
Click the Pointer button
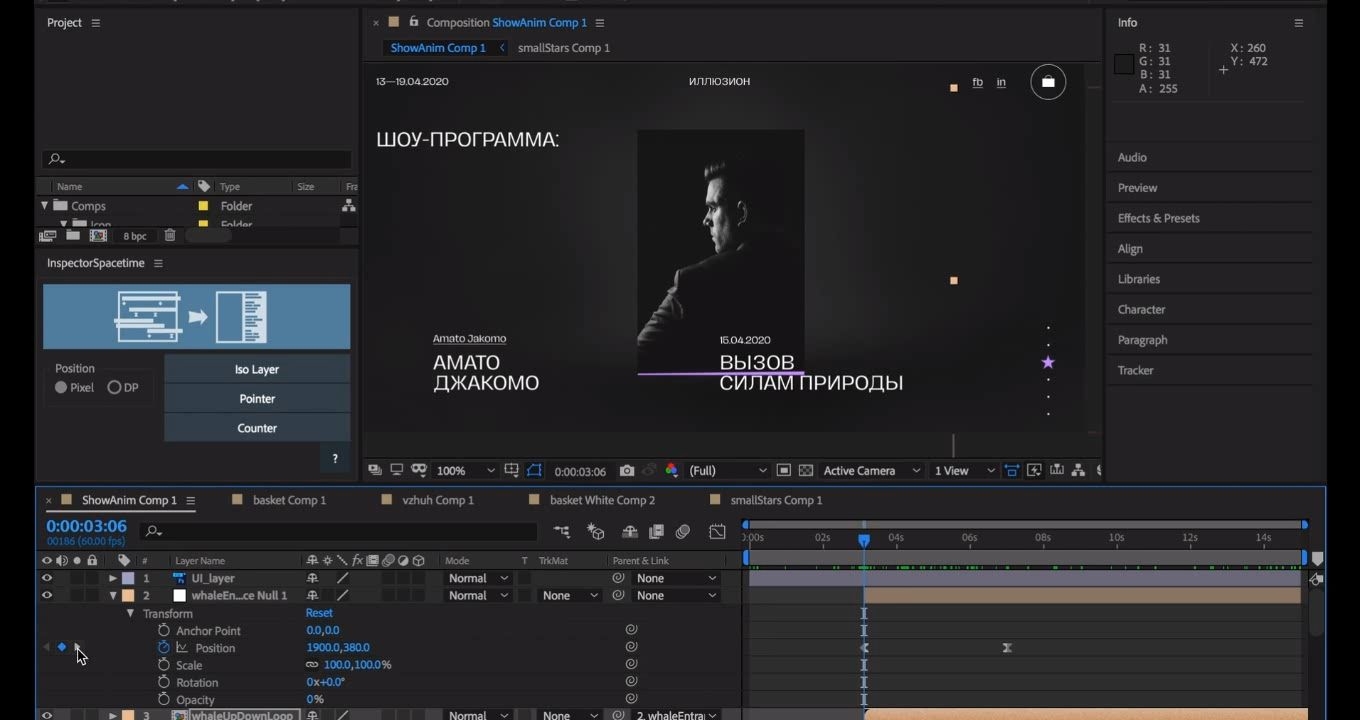click(257, 398)
